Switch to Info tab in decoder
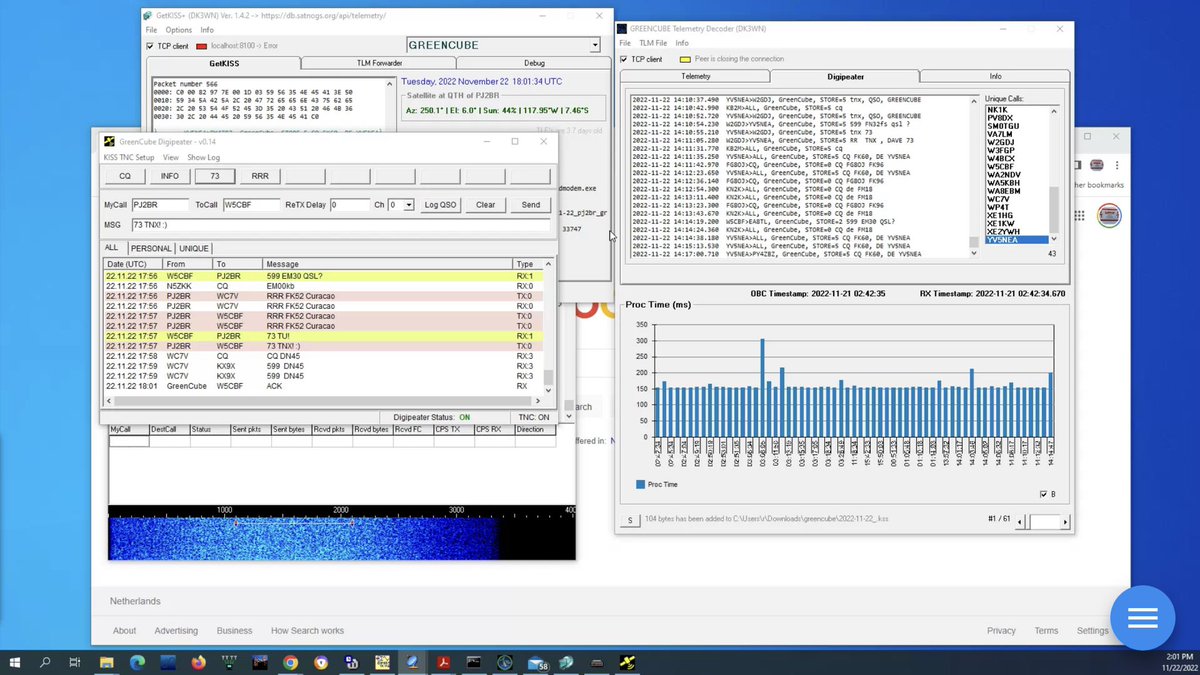This screenshot has height=675, width=1200. click(996, 76)
